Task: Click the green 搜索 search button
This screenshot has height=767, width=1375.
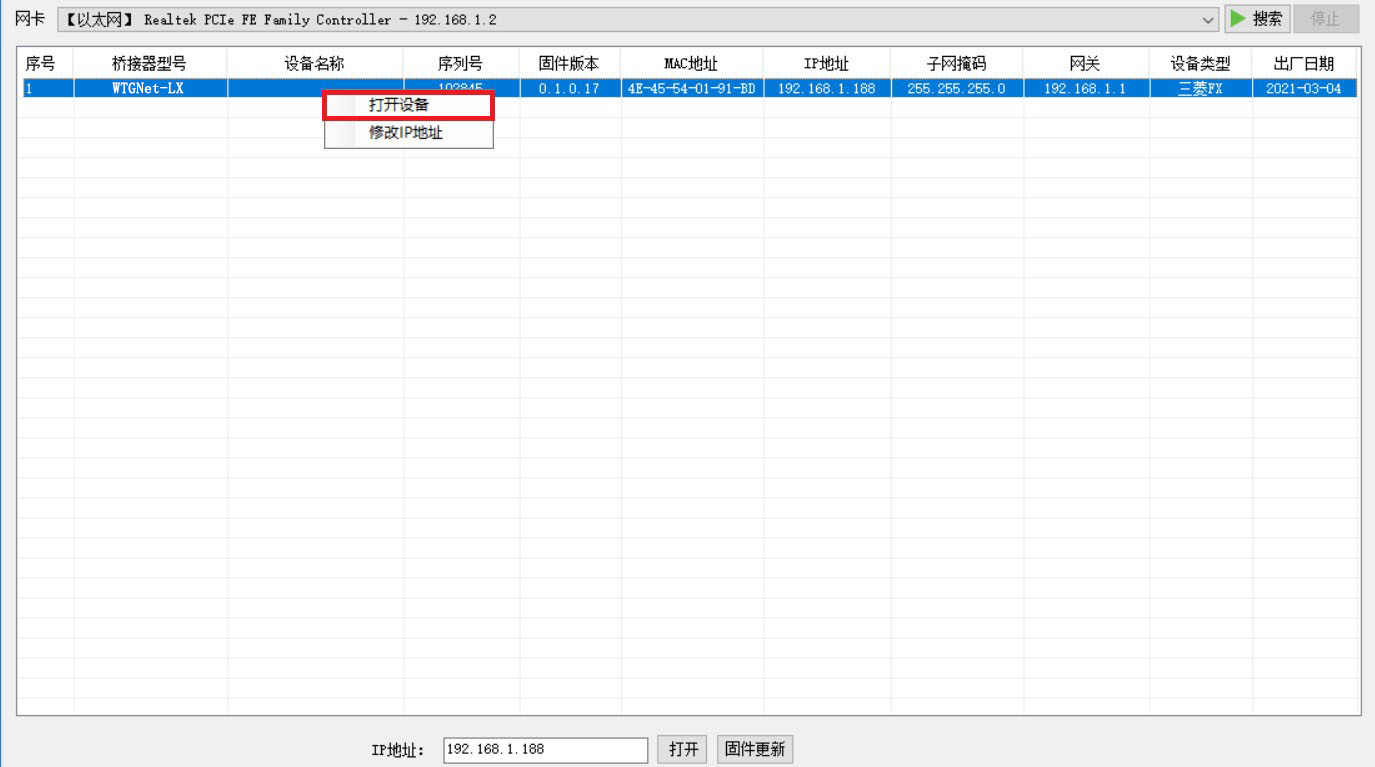Action: click(x=1257, y=19)
